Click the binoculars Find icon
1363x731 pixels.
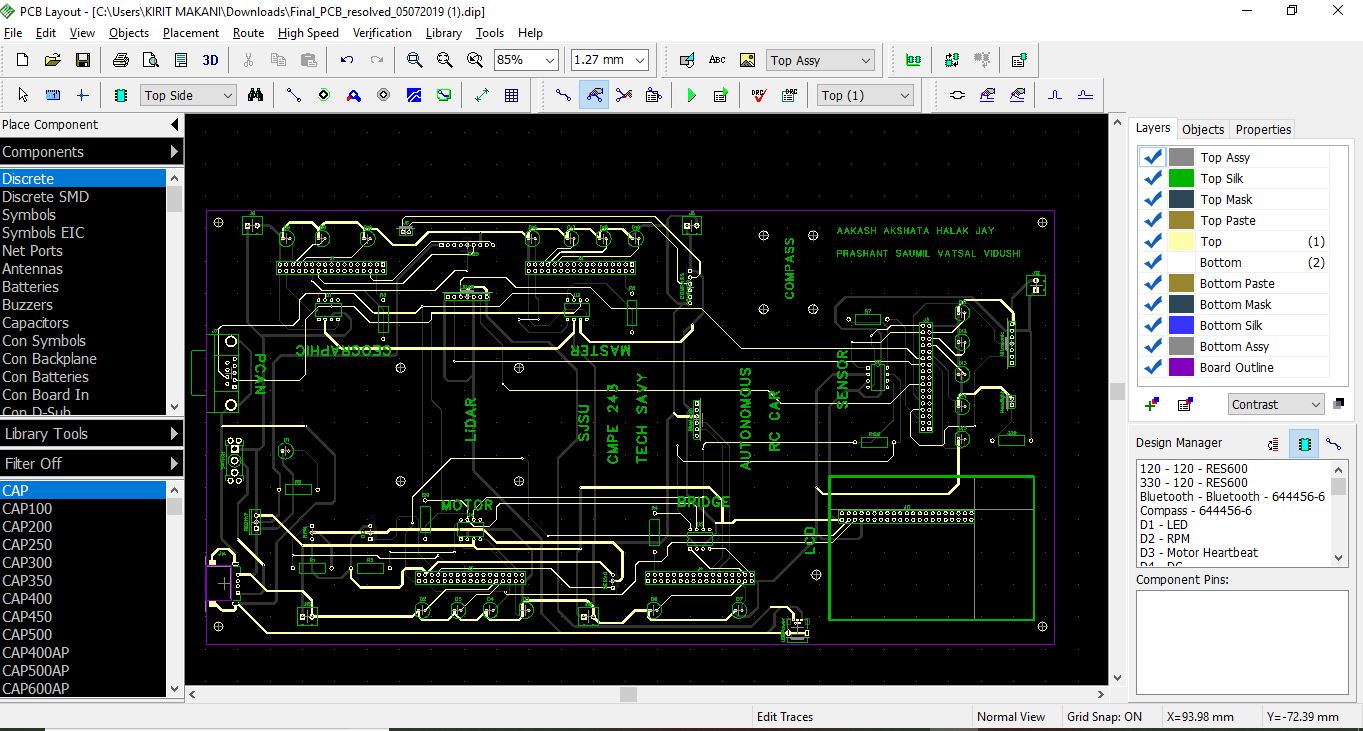(256, 95)
